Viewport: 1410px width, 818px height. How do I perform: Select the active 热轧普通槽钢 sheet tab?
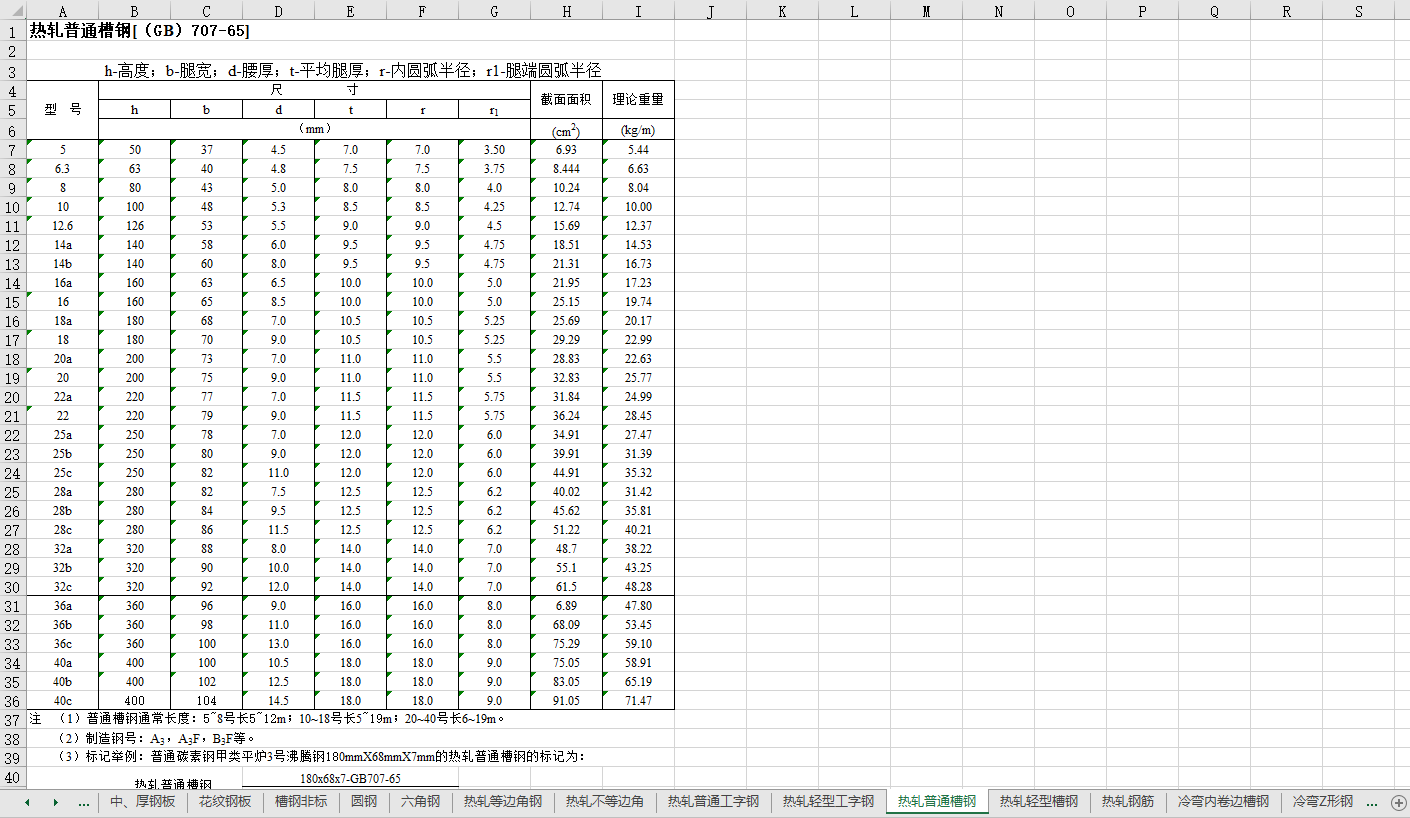coord(937,802)
